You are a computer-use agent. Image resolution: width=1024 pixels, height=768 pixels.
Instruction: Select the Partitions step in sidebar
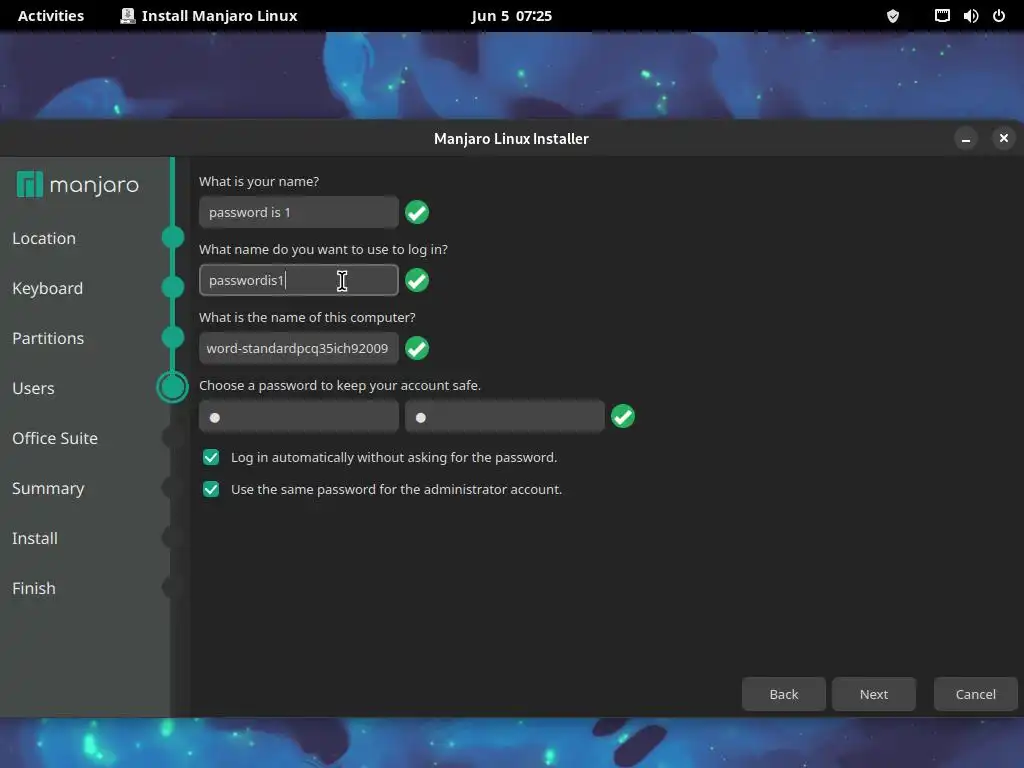point(48,338)
